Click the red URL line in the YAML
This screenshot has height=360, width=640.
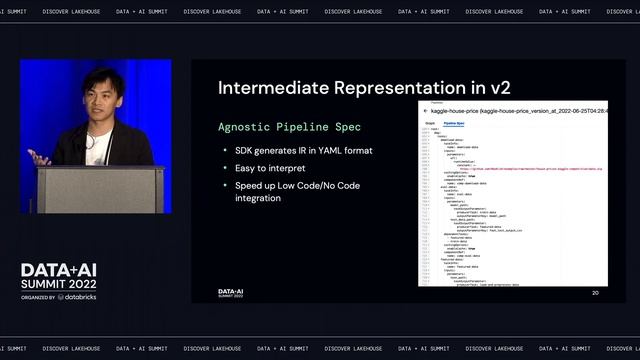(x=531, y=169)
